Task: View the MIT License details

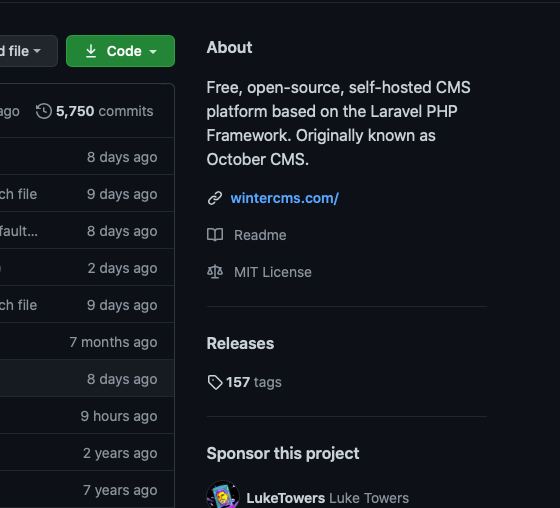Action: pyautogui.click(x=272, y=272)
